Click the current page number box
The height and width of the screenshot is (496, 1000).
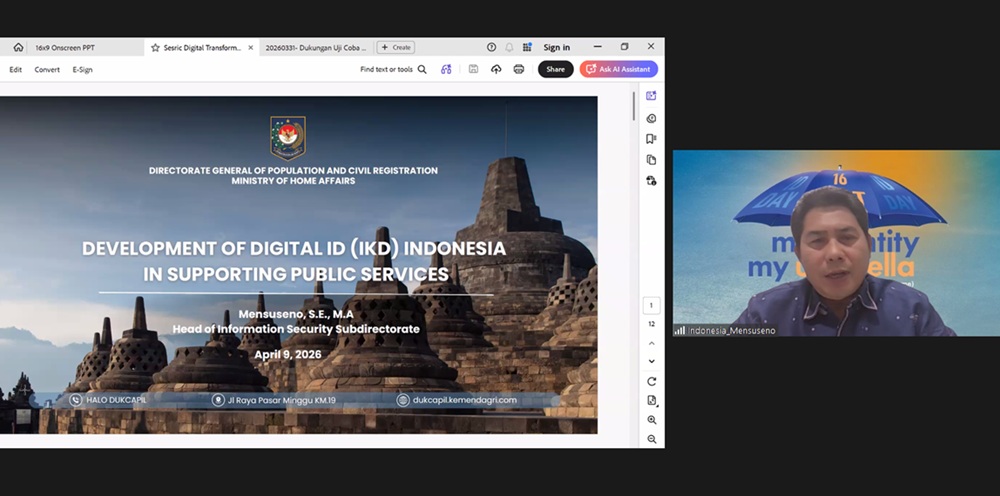coord(652,305)
